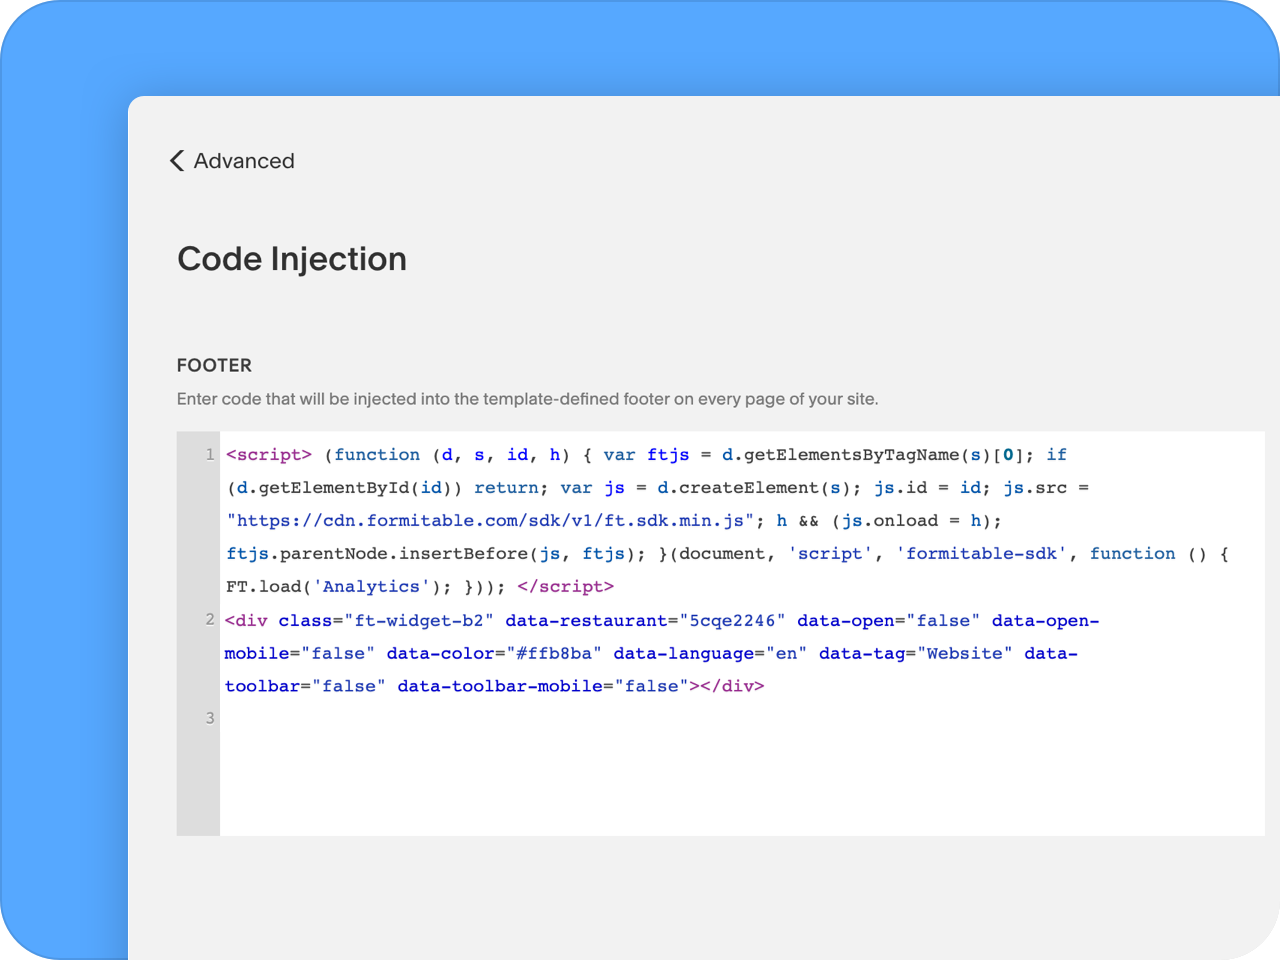
Task: Click data-toolbar-mobile attribute name
Action: (x=500, y=687)
